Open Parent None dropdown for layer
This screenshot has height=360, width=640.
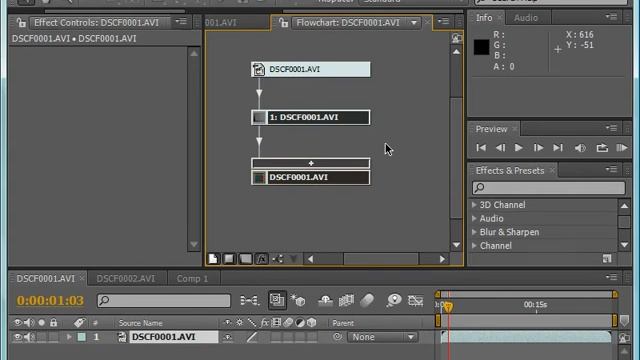(382, 337)
